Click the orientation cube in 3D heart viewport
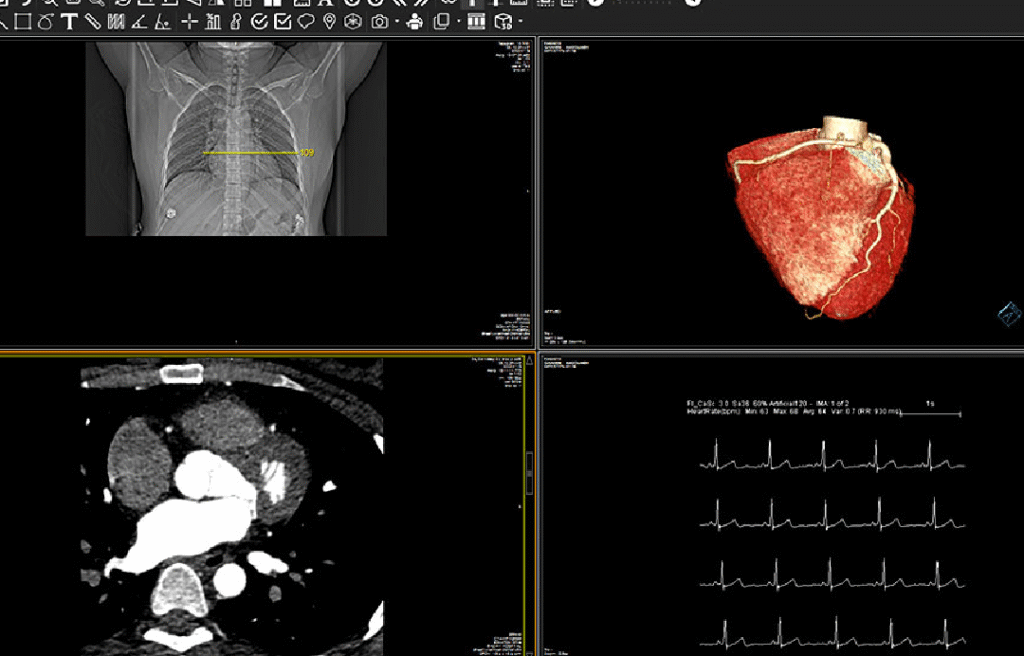 pyautogui.click(x=1010, y=314)
